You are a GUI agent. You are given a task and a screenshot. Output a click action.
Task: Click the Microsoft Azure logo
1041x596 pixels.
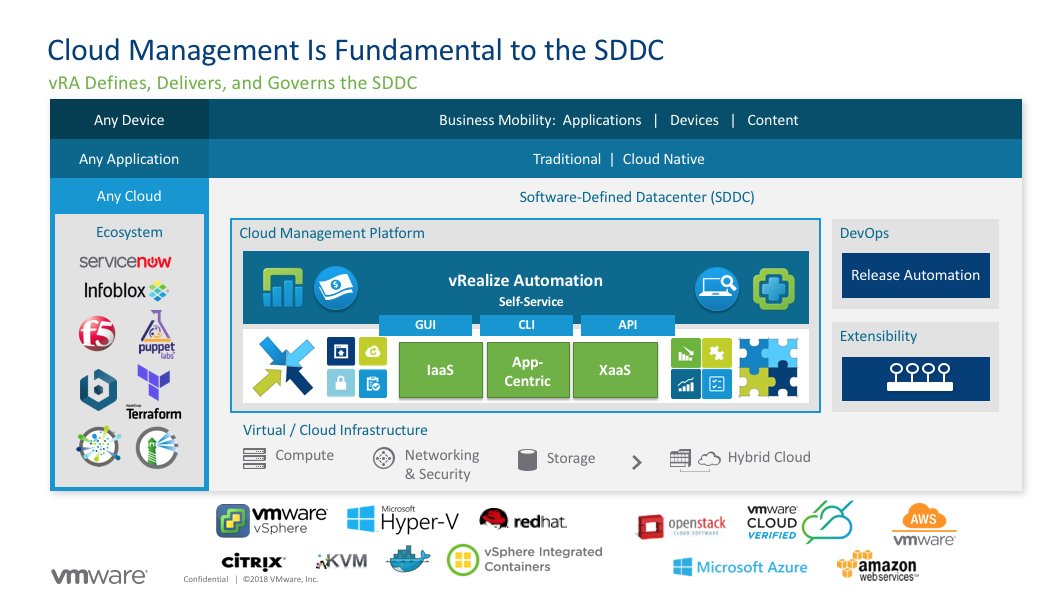coord(740,567)
